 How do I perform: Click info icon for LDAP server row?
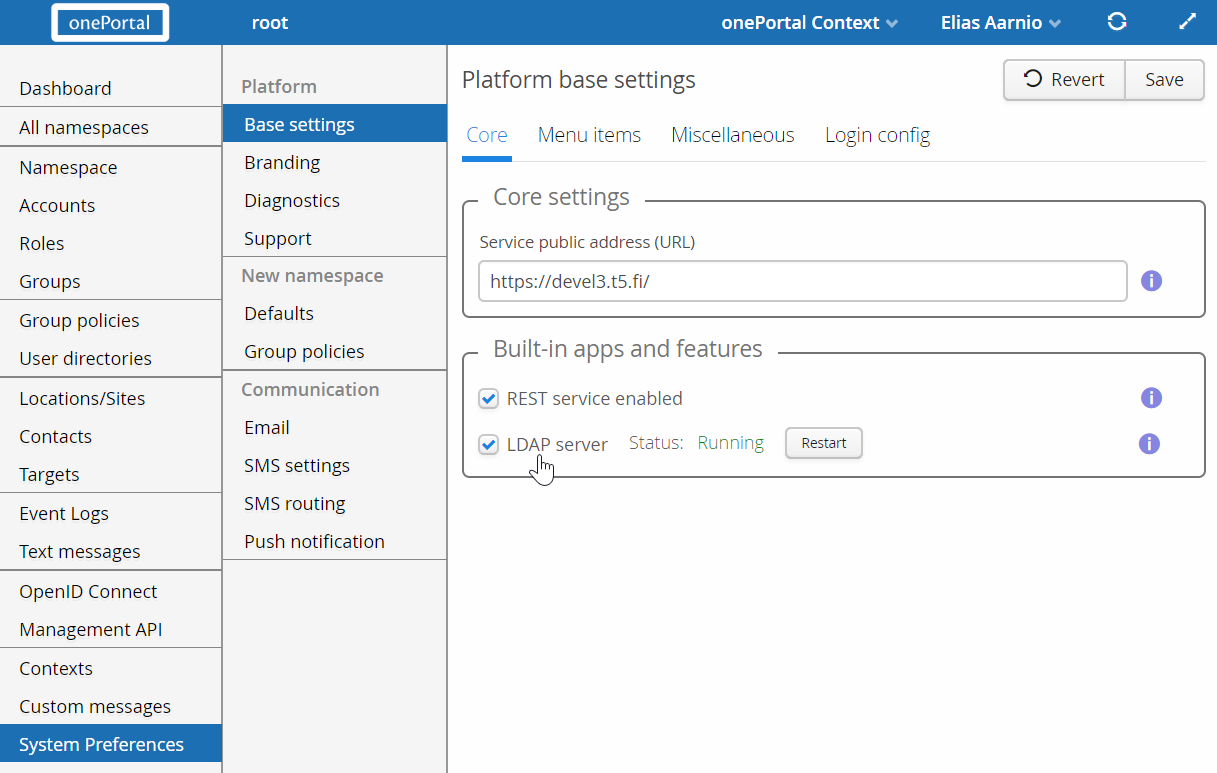coord(1149,443)
